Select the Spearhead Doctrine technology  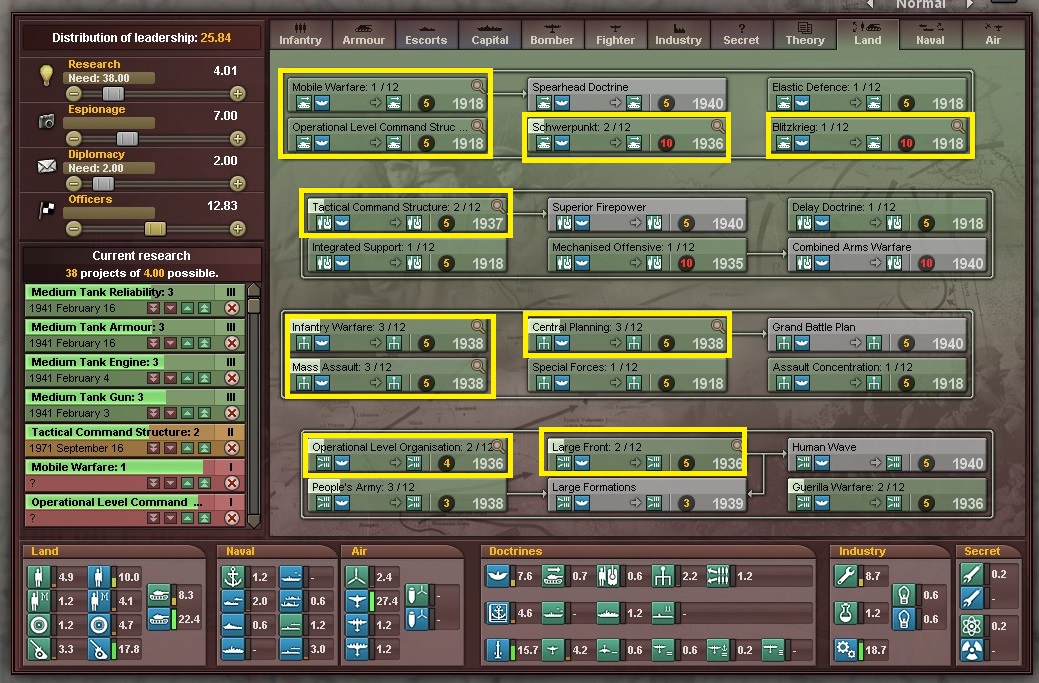(627, 95)
